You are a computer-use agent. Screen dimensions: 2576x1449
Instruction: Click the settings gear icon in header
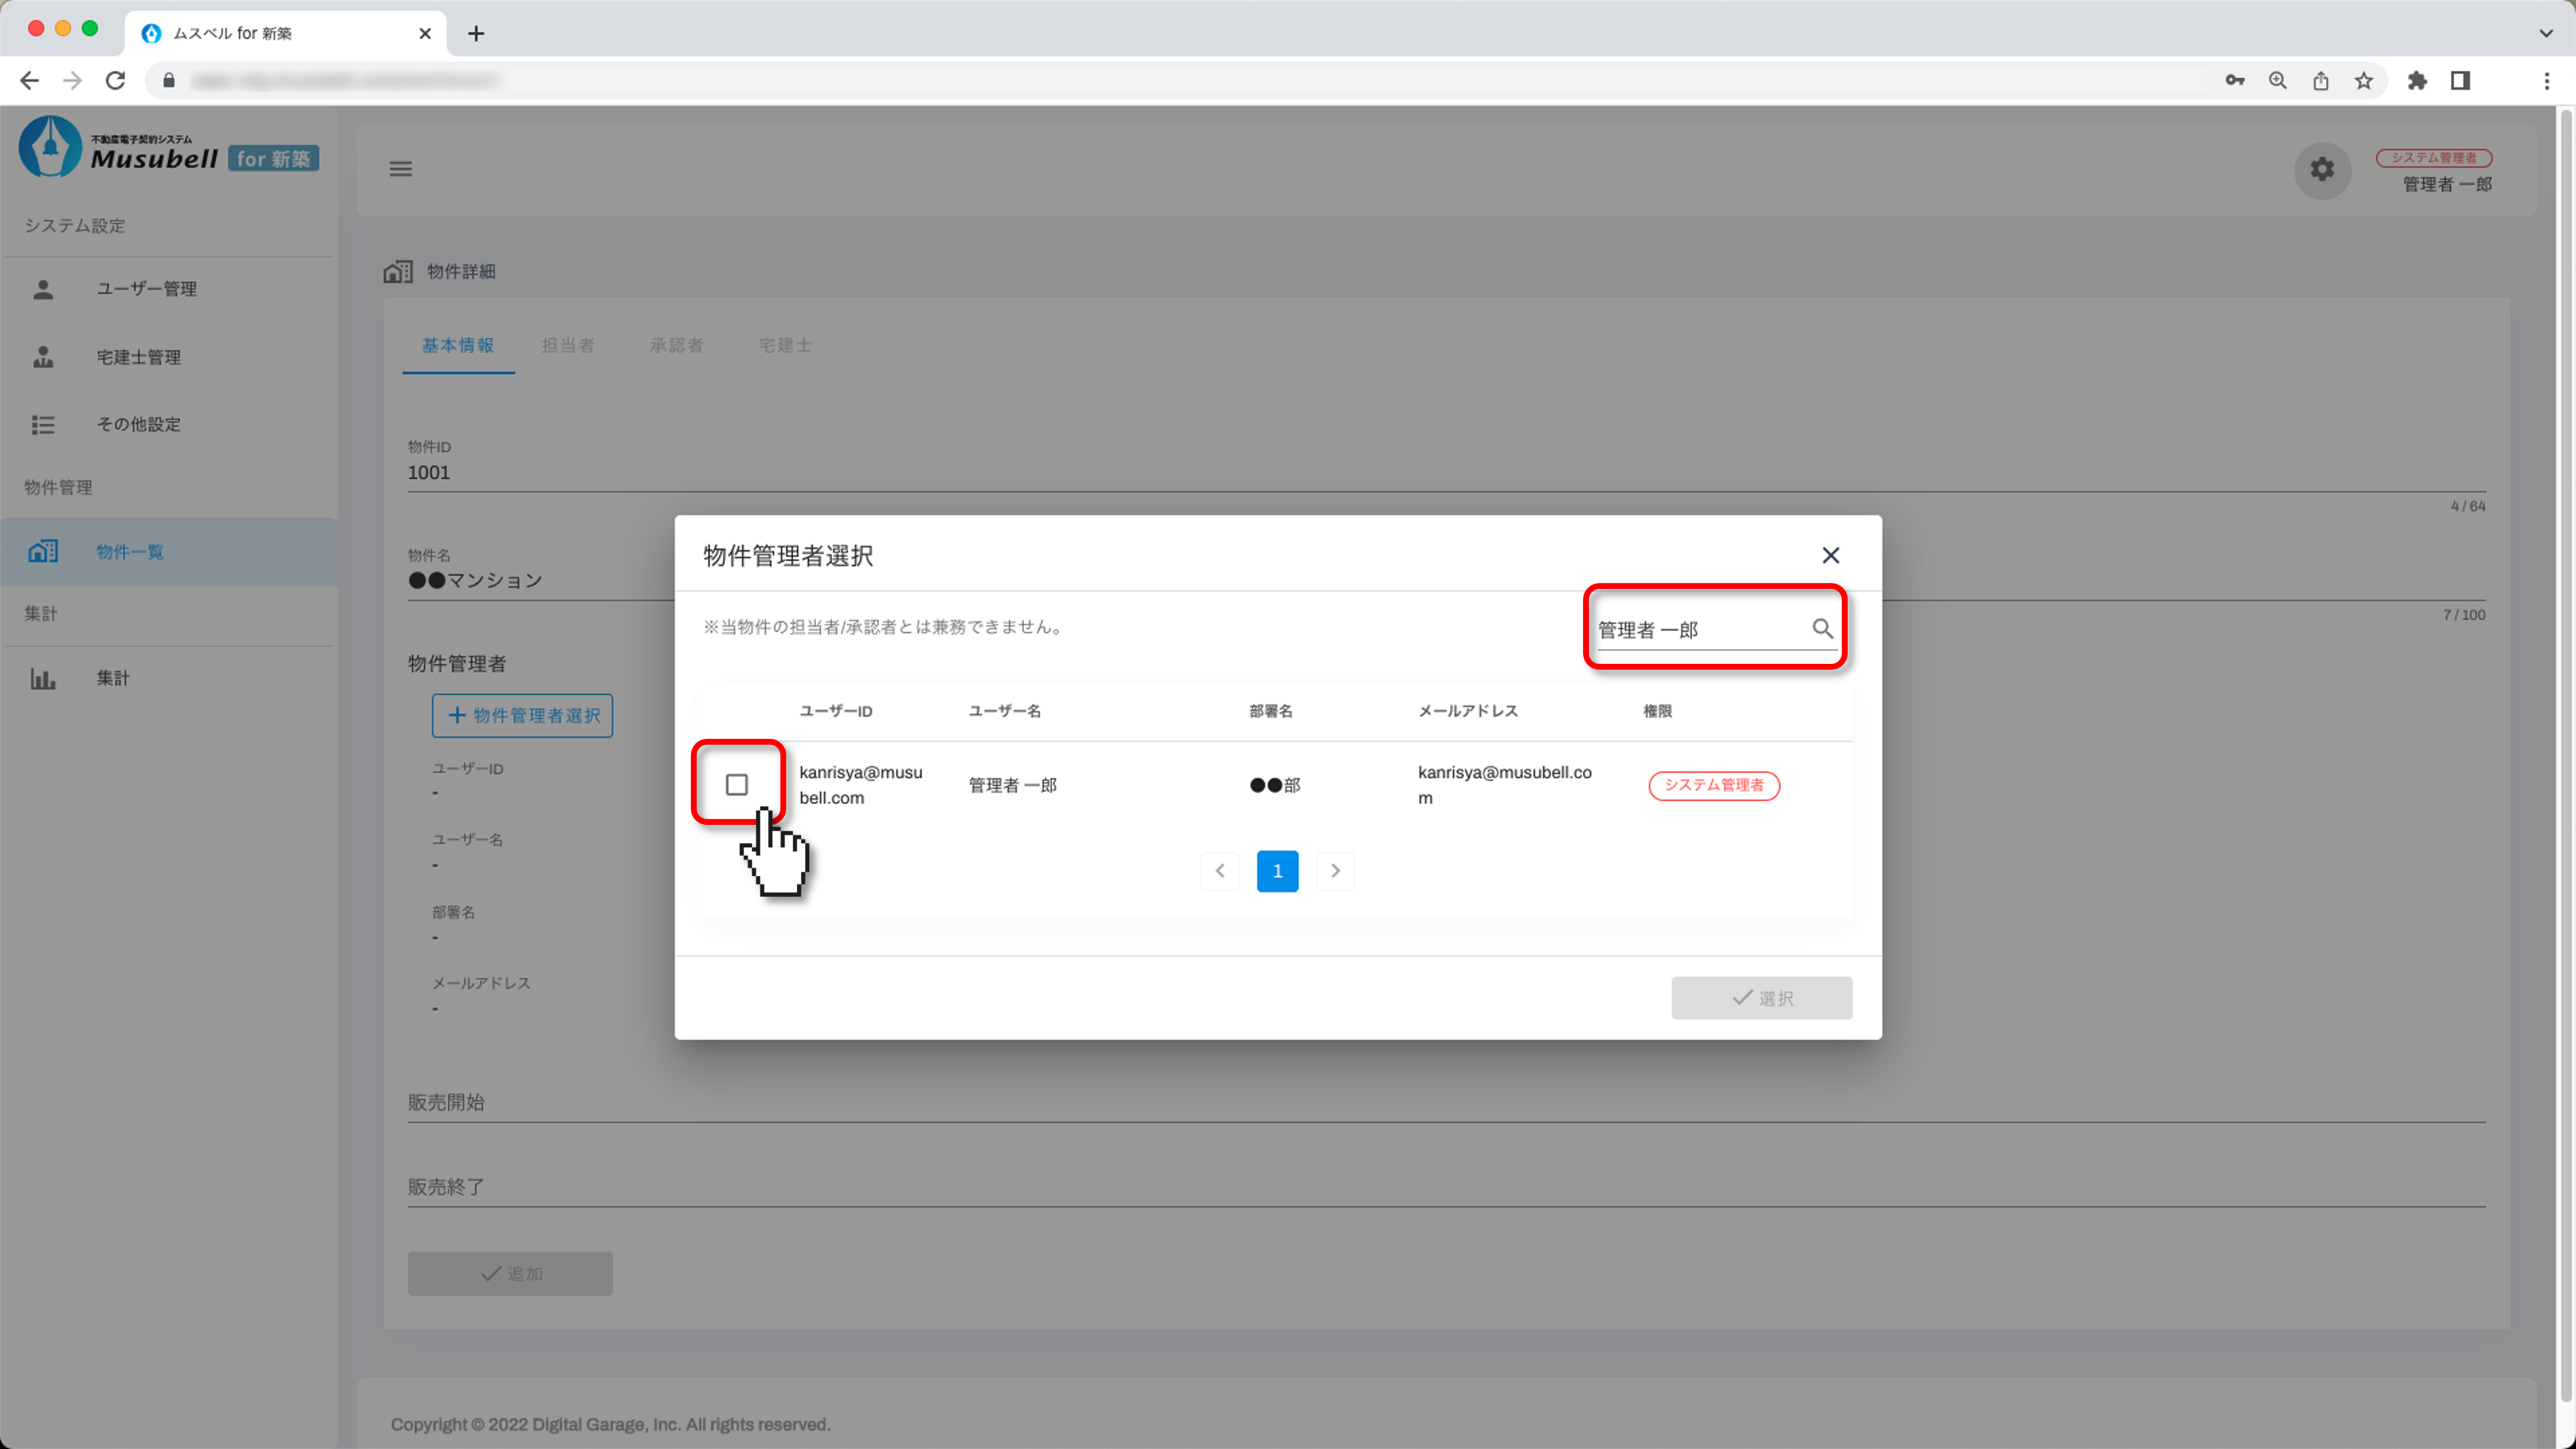click(x=2322, y=170)
